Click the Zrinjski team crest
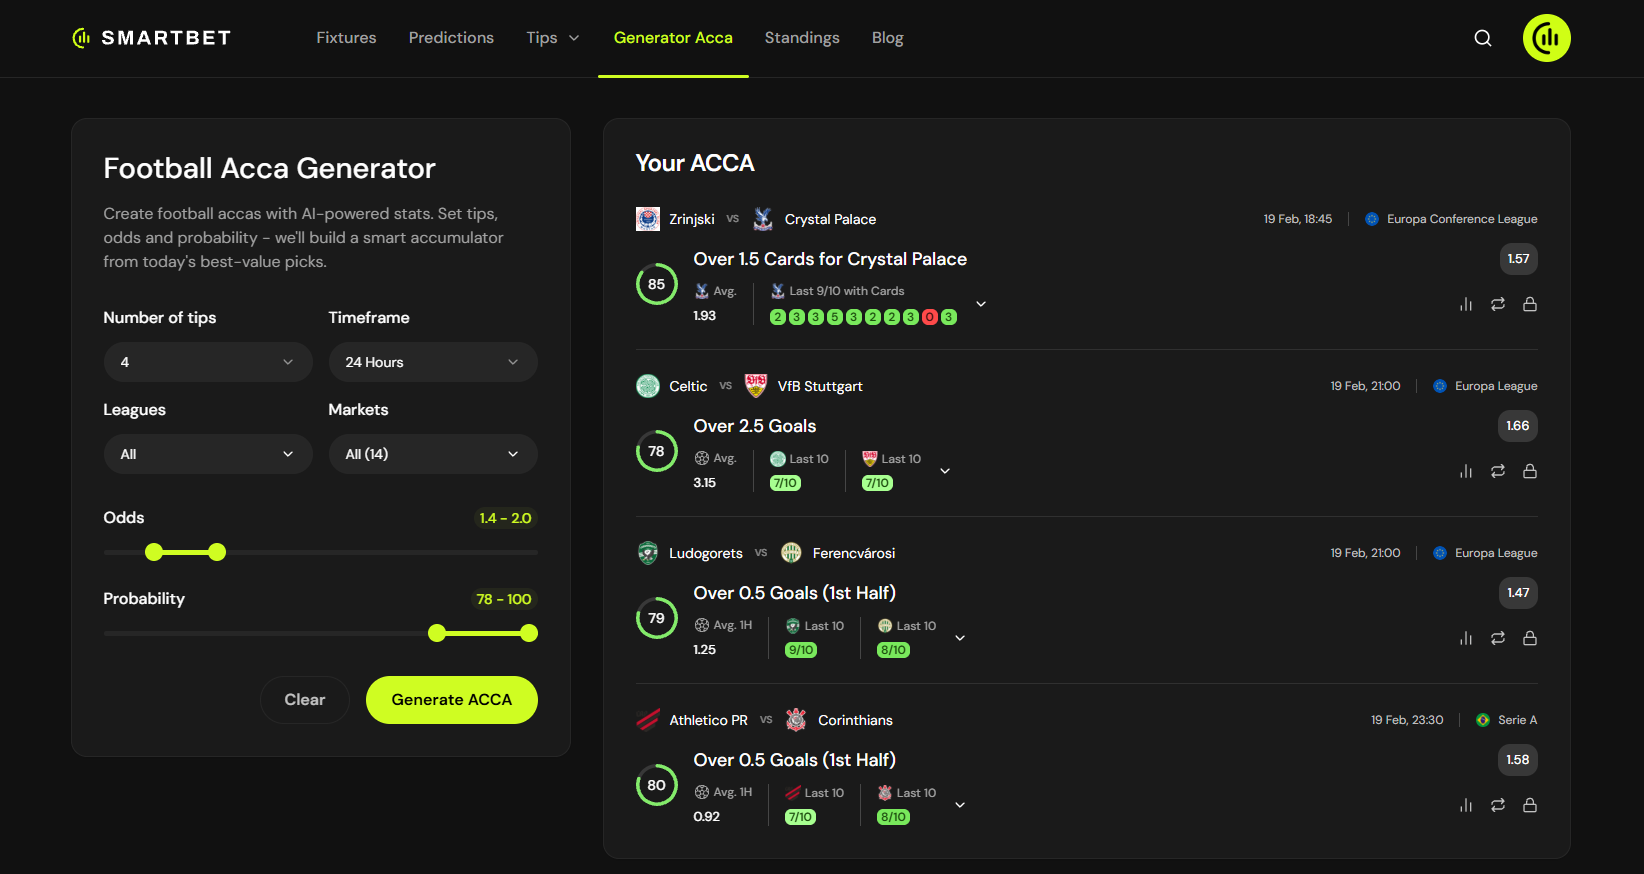 (x=648, y=219)
